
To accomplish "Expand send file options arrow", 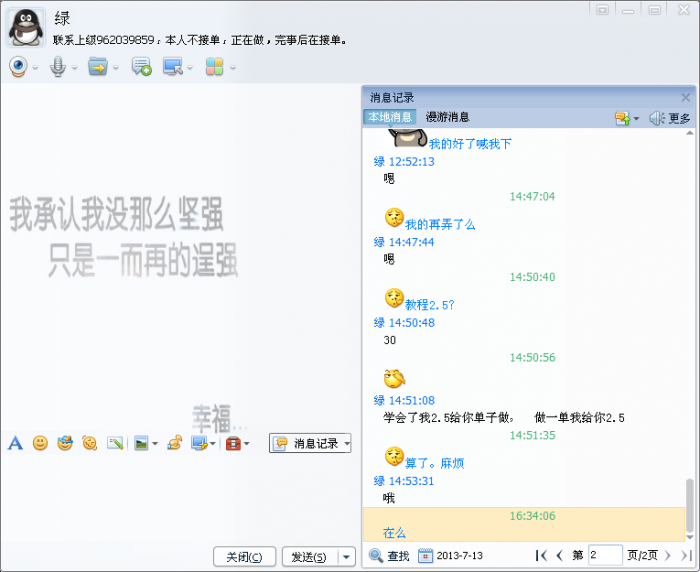I will 116,68.
